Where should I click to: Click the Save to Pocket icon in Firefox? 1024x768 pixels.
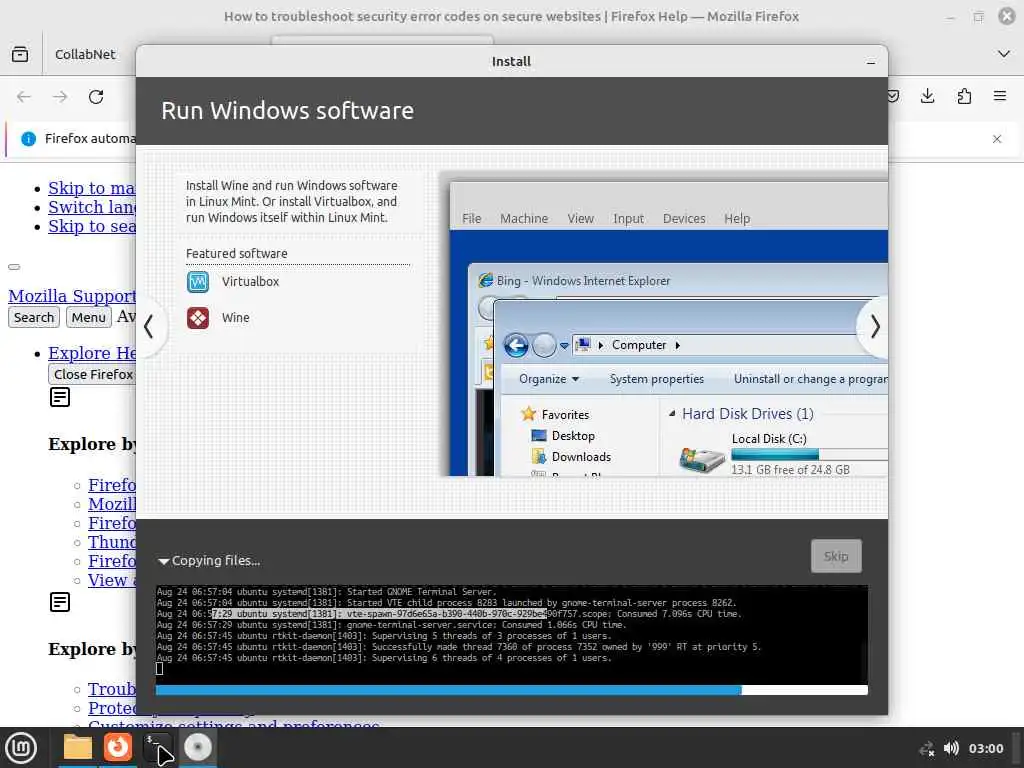coord(893,97)
